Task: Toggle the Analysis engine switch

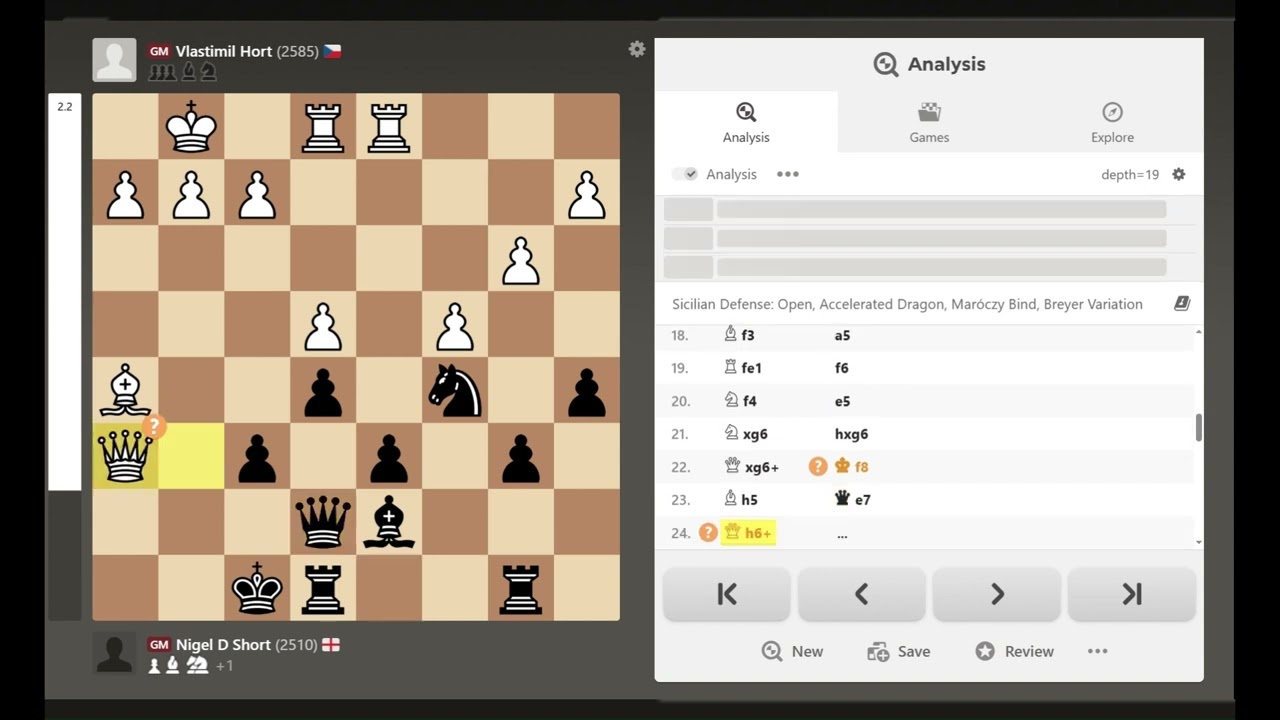Action: [x=685, y=174]
